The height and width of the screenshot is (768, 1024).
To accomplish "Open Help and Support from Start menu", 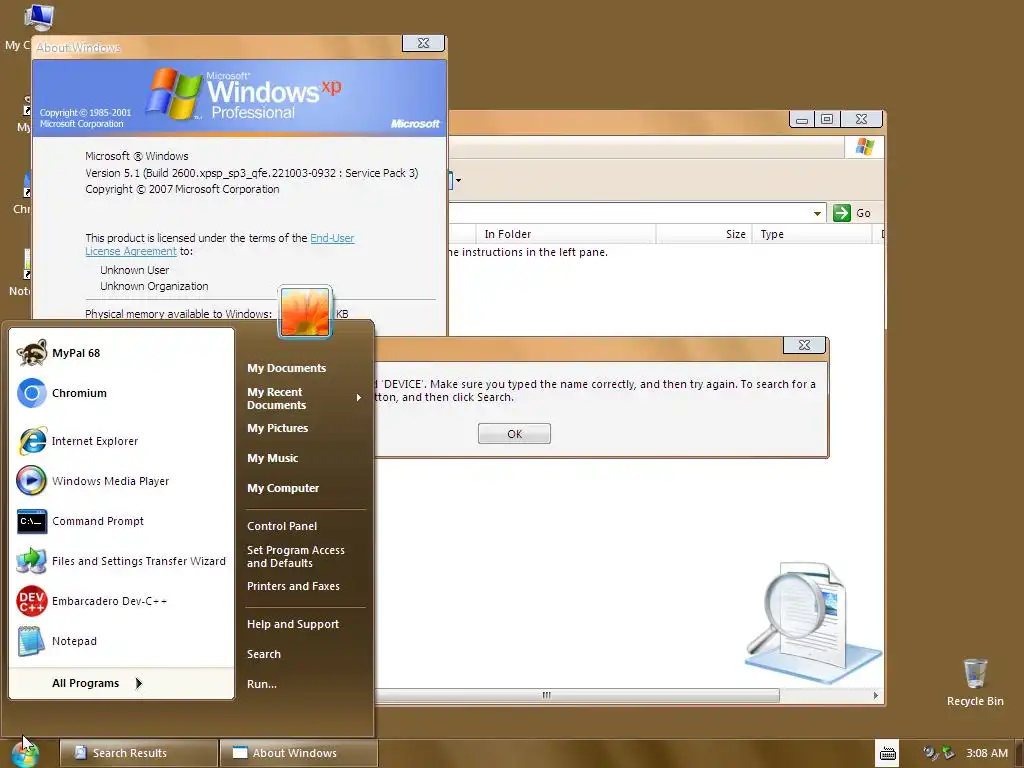I will click(293, 624).
